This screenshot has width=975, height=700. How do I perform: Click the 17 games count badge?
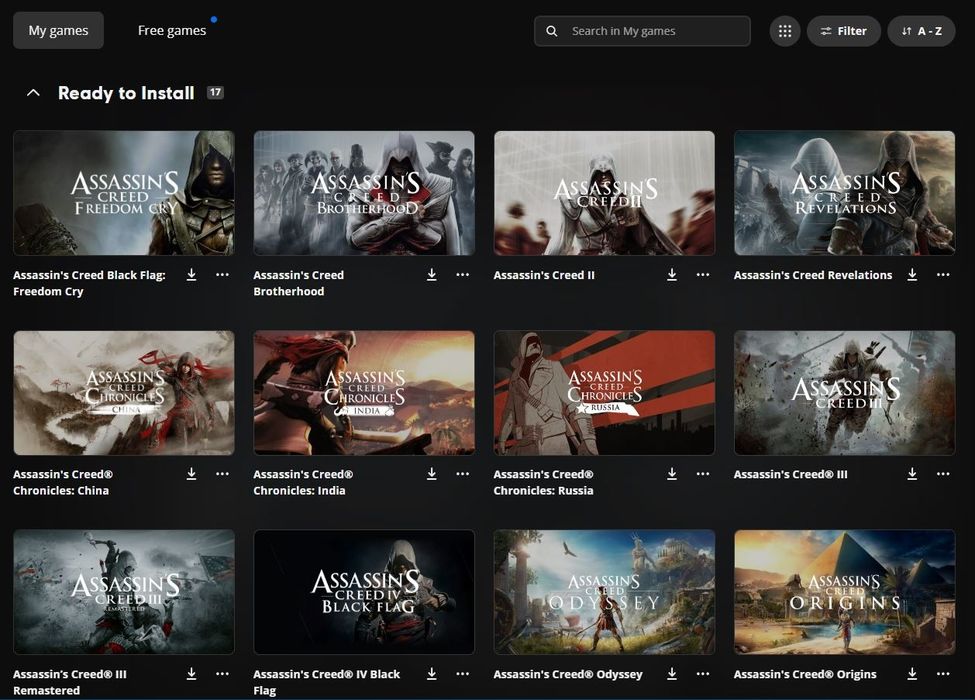click(x=215, y=92)
